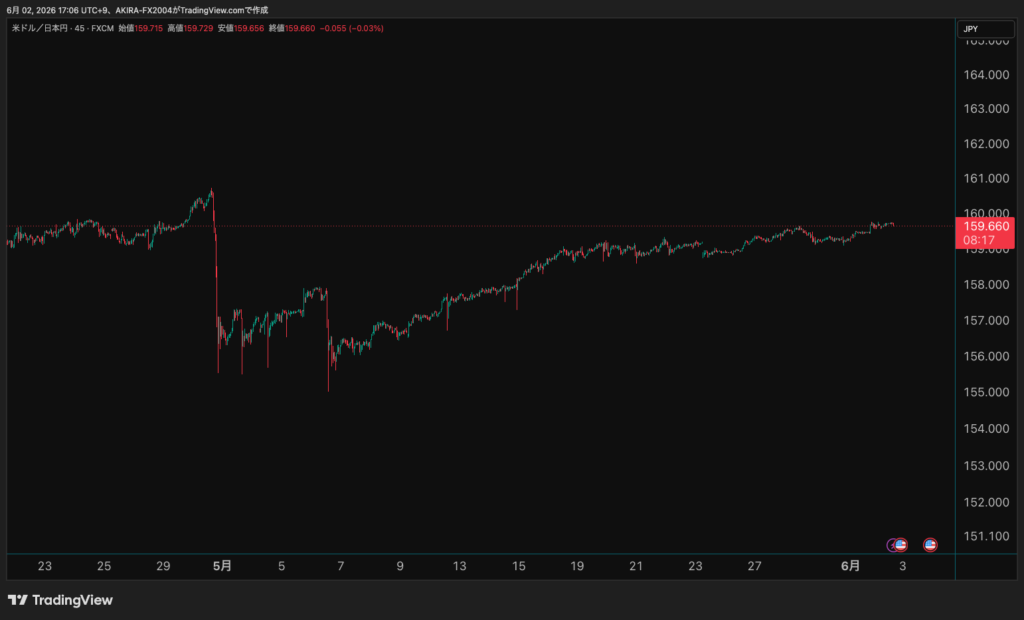
Task: Click the 米ドル/日本円 symbol title
Action: [x=39, y=28]
